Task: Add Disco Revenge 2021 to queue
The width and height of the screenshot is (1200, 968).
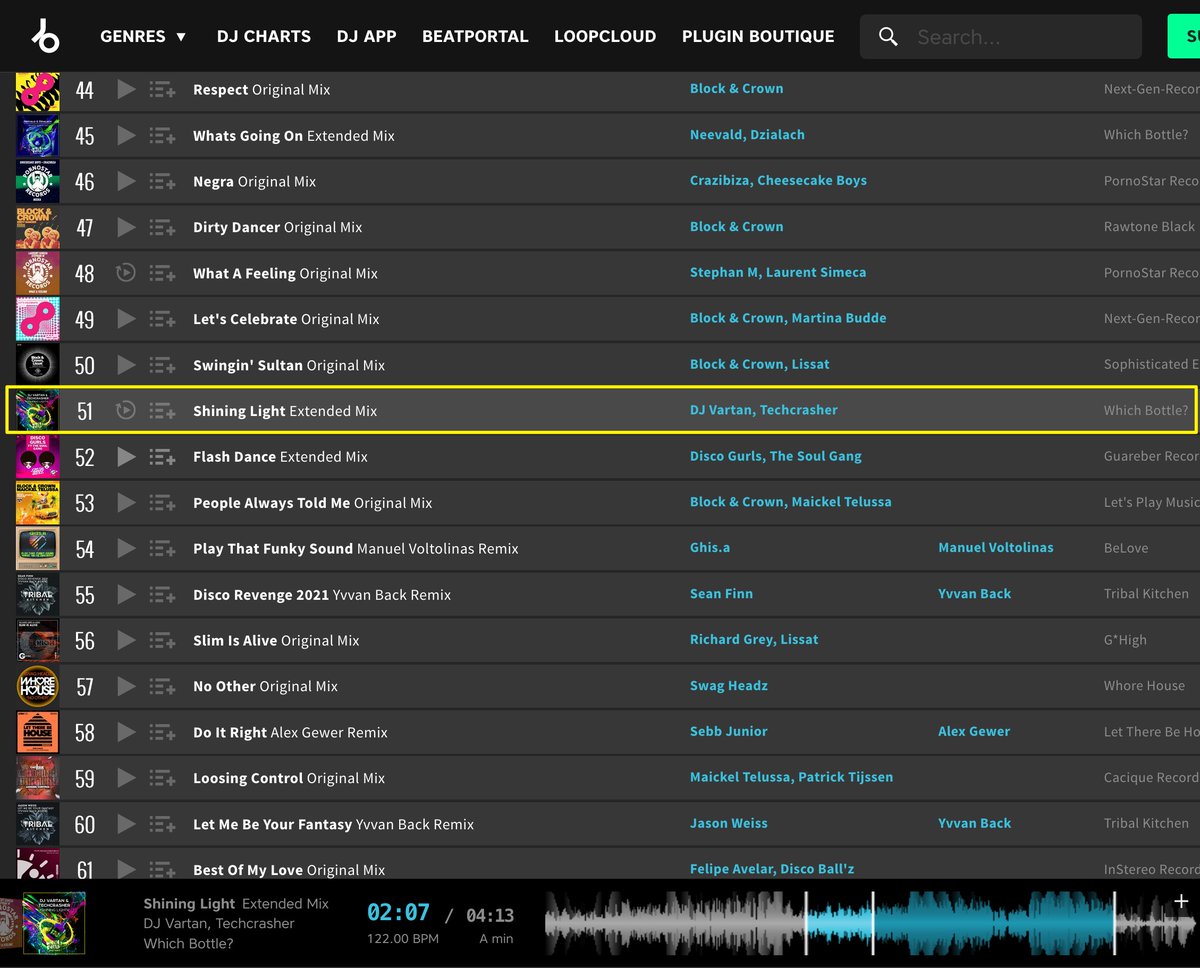Action: click(x=162, y=595)
